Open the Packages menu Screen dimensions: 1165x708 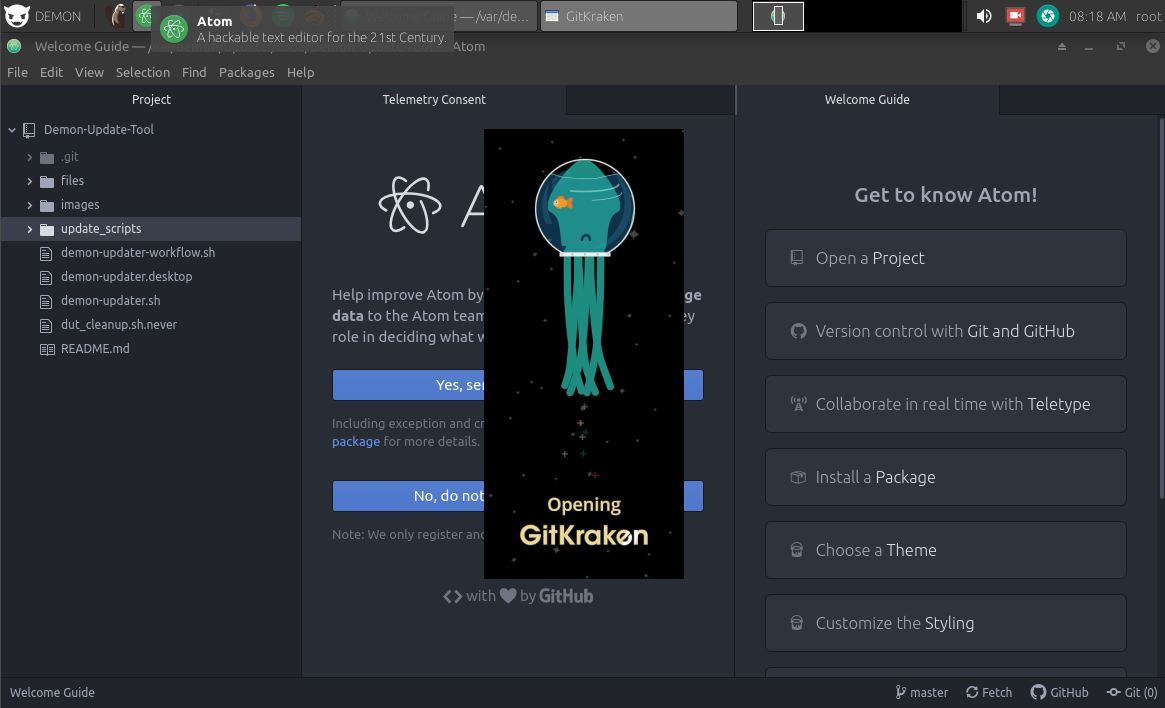(247, 72)
